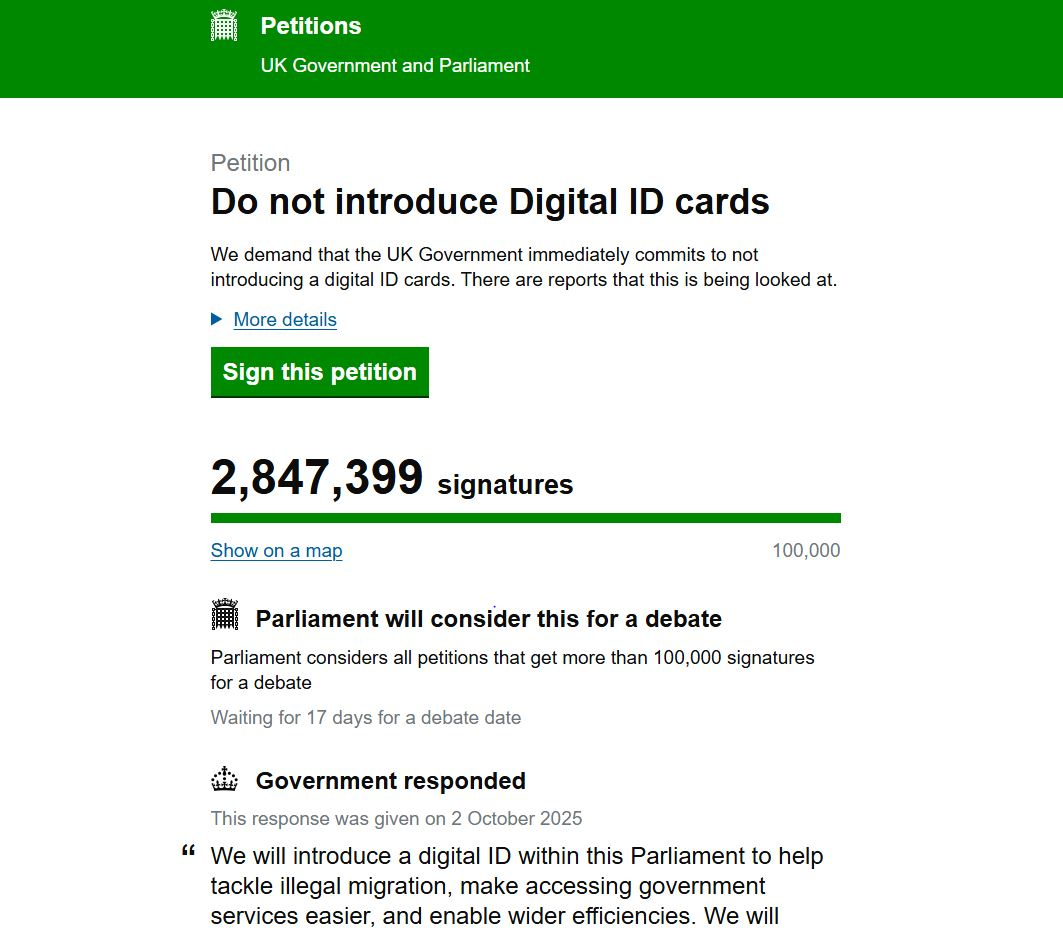Open the Show on a map link
The height and width of the screenshot is (934, 1063).
tap(276, 551)
